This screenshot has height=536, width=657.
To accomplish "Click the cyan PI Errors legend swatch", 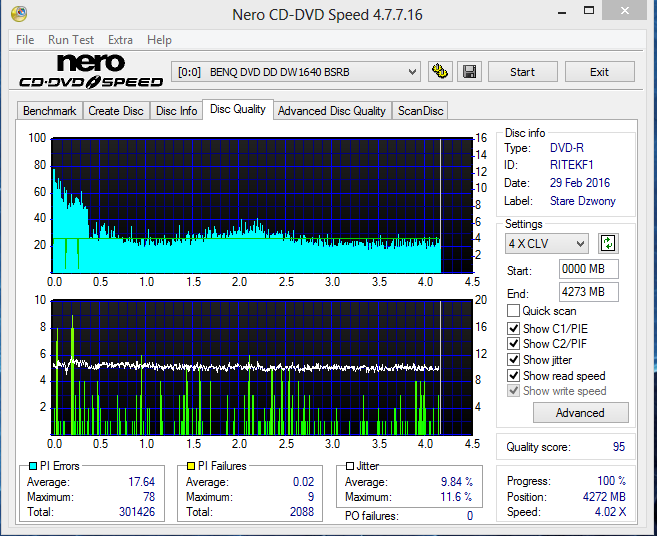I will [33, 466].
